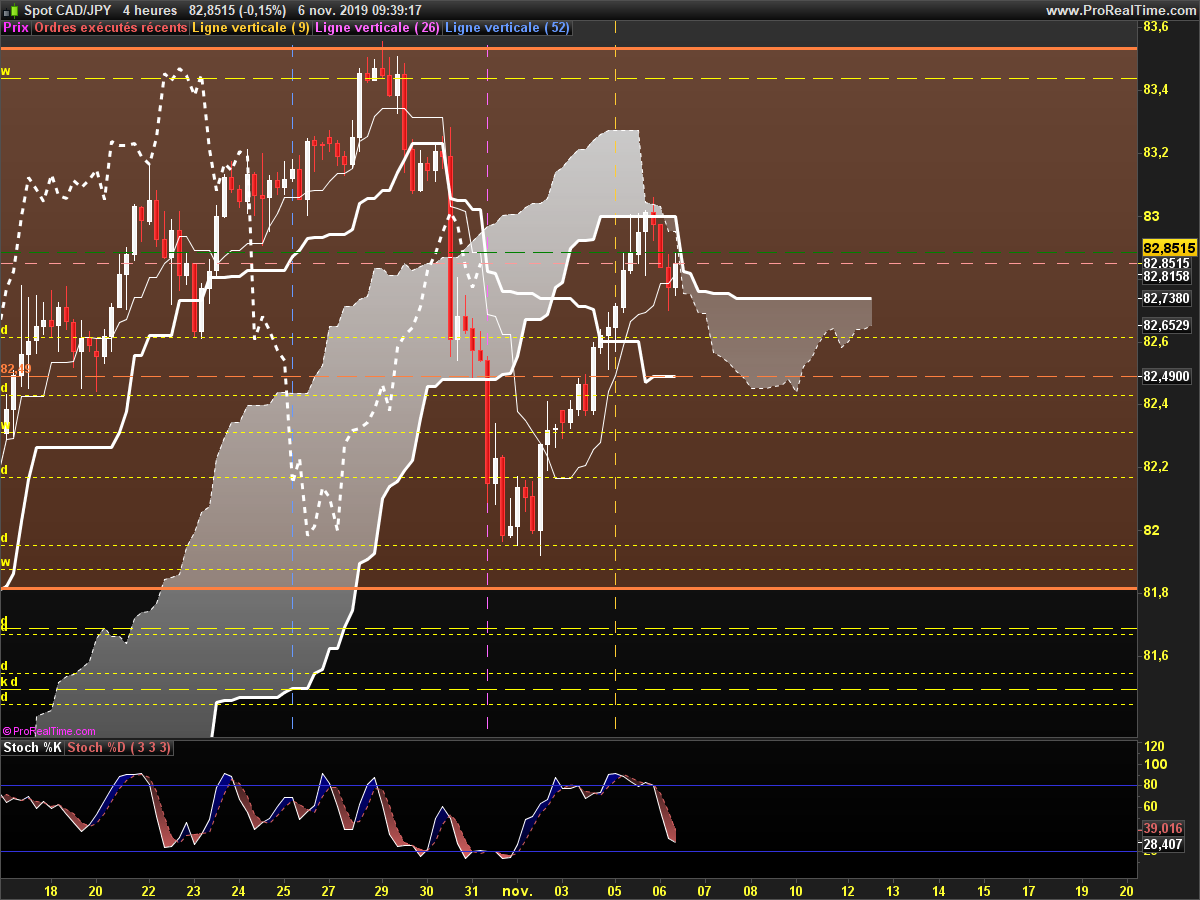Click the 18 date axis label
Image resolution: width=1200 pixels, height=900 pixels.
51,890
